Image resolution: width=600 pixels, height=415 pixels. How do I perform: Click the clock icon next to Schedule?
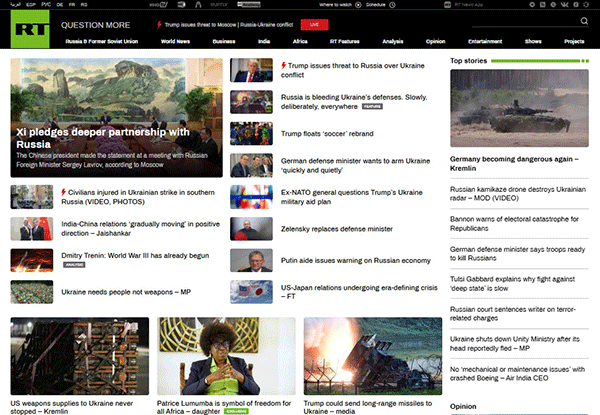pos(392,5)
